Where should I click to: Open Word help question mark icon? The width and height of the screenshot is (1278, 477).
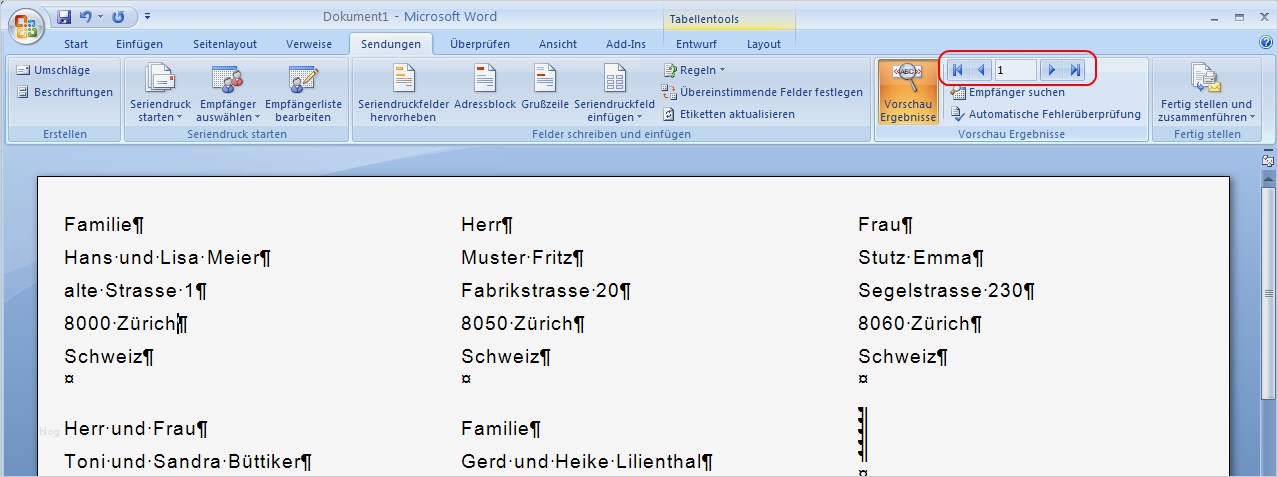[x=1265, y=43]
